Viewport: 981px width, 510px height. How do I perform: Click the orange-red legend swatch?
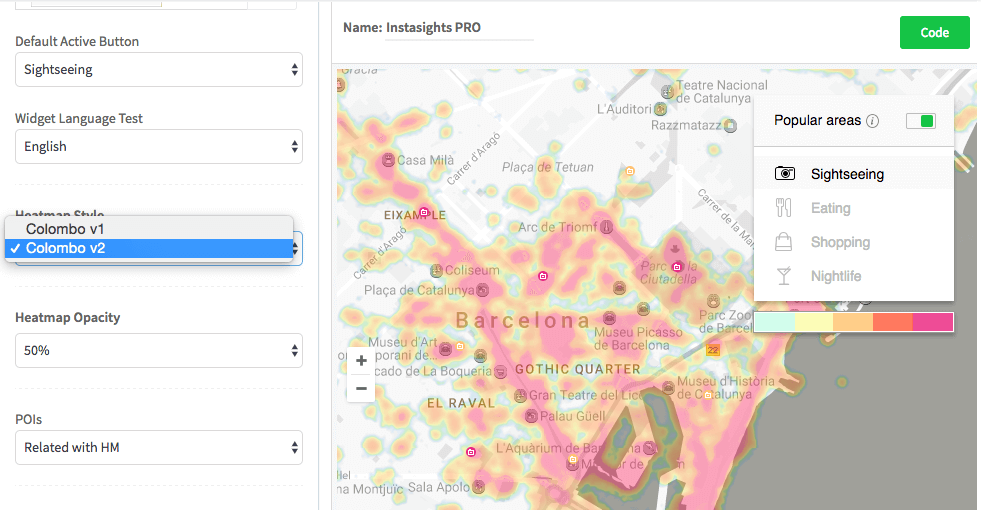(x=893, y=322)
